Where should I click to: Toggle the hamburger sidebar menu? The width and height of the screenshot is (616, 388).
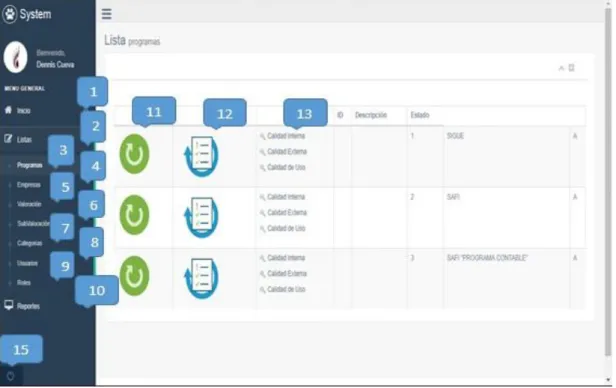pos(106,14)
